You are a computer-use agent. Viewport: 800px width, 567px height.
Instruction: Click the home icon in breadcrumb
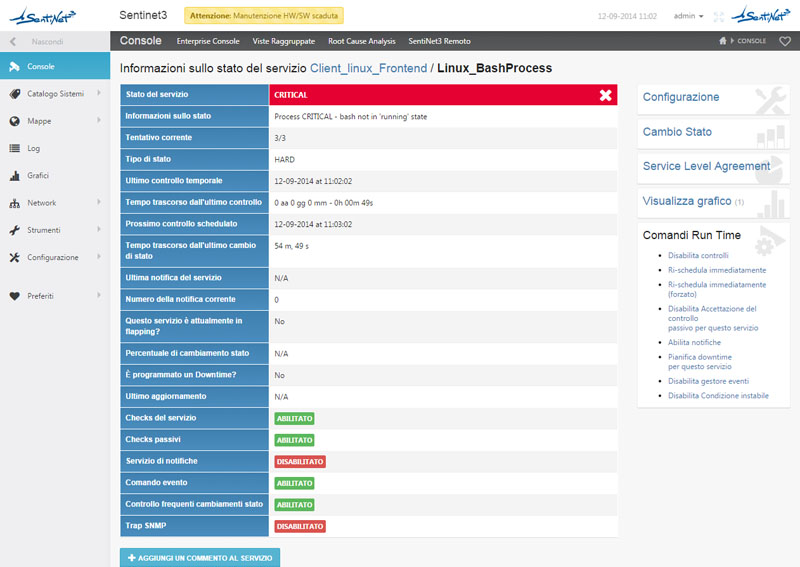pos(722,41)
